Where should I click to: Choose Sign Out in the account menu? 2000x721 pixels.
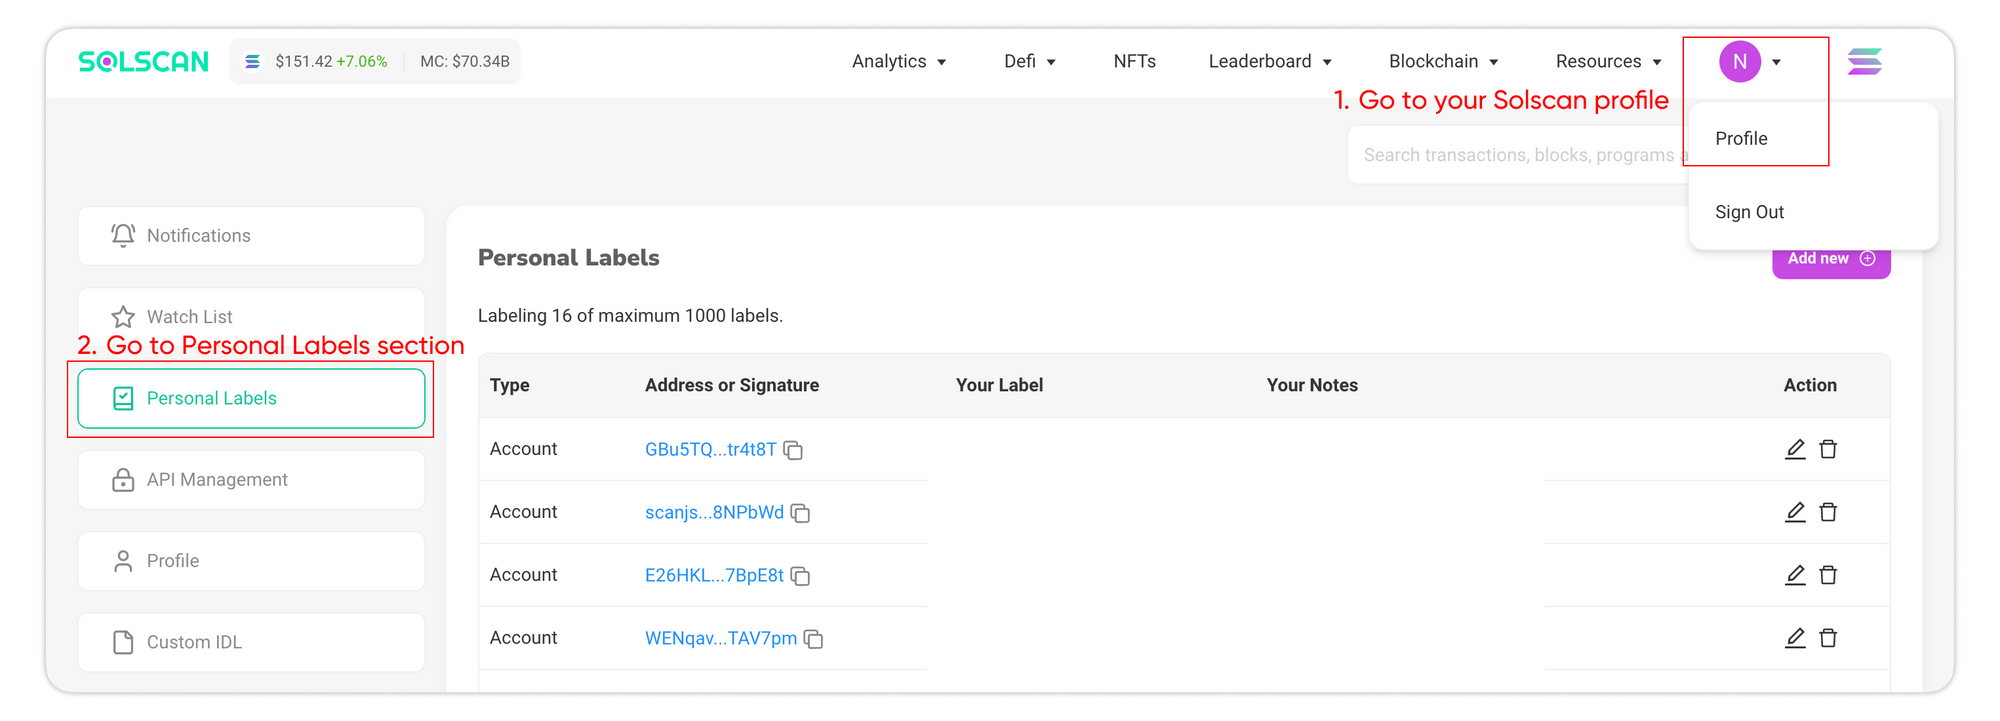[1749, 212]
